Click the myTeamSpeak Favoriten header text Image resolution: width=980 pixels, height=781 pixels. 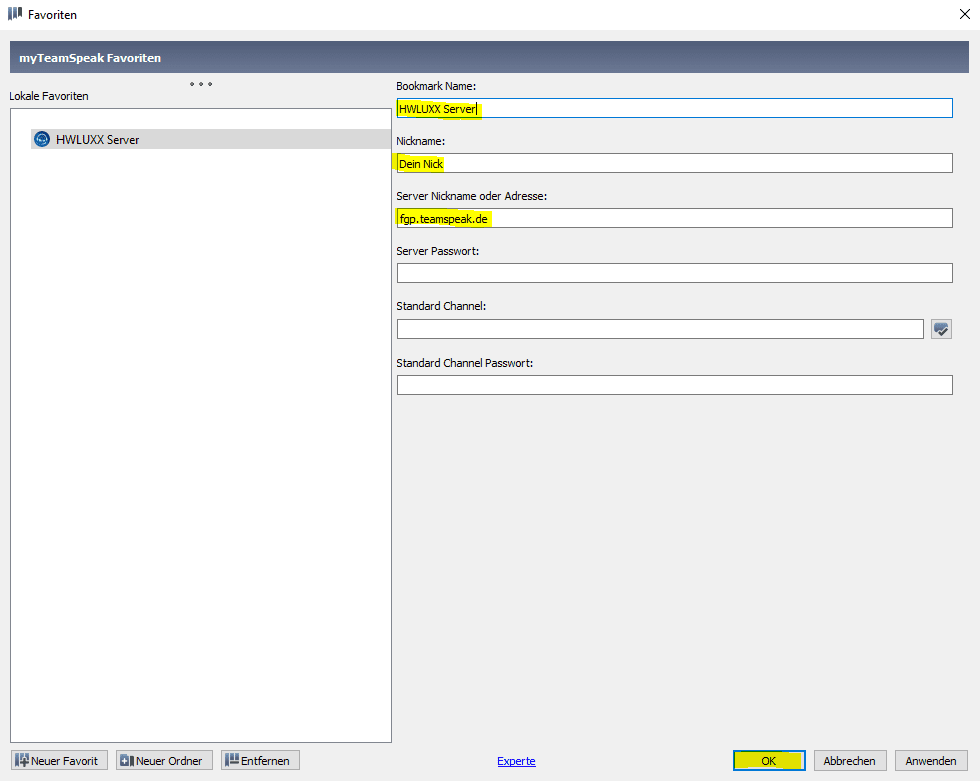(x=90, y=57)
